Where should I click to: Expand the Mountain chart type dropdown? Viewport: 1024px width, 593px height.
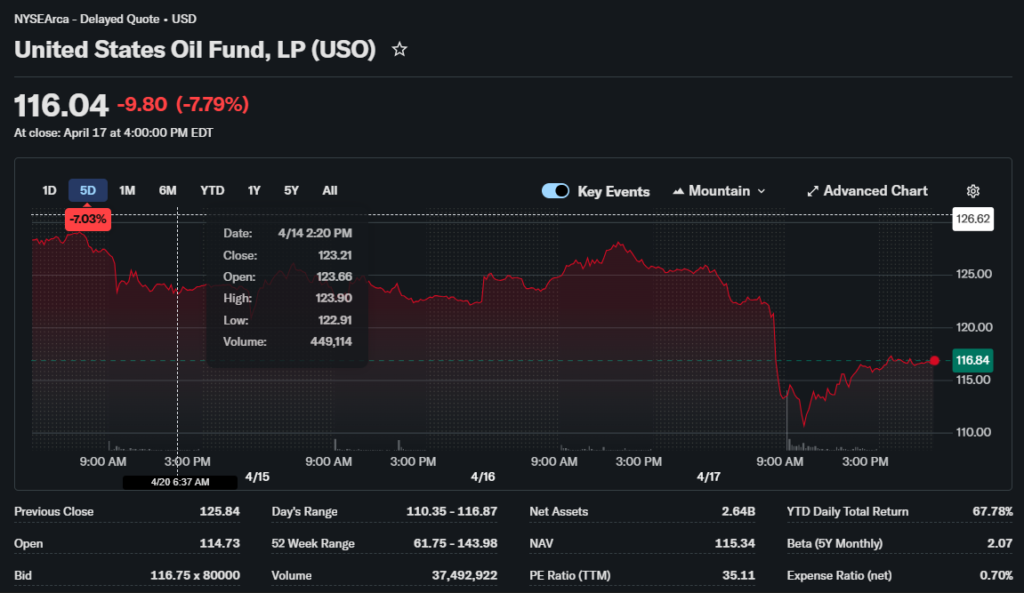[719, 191]
